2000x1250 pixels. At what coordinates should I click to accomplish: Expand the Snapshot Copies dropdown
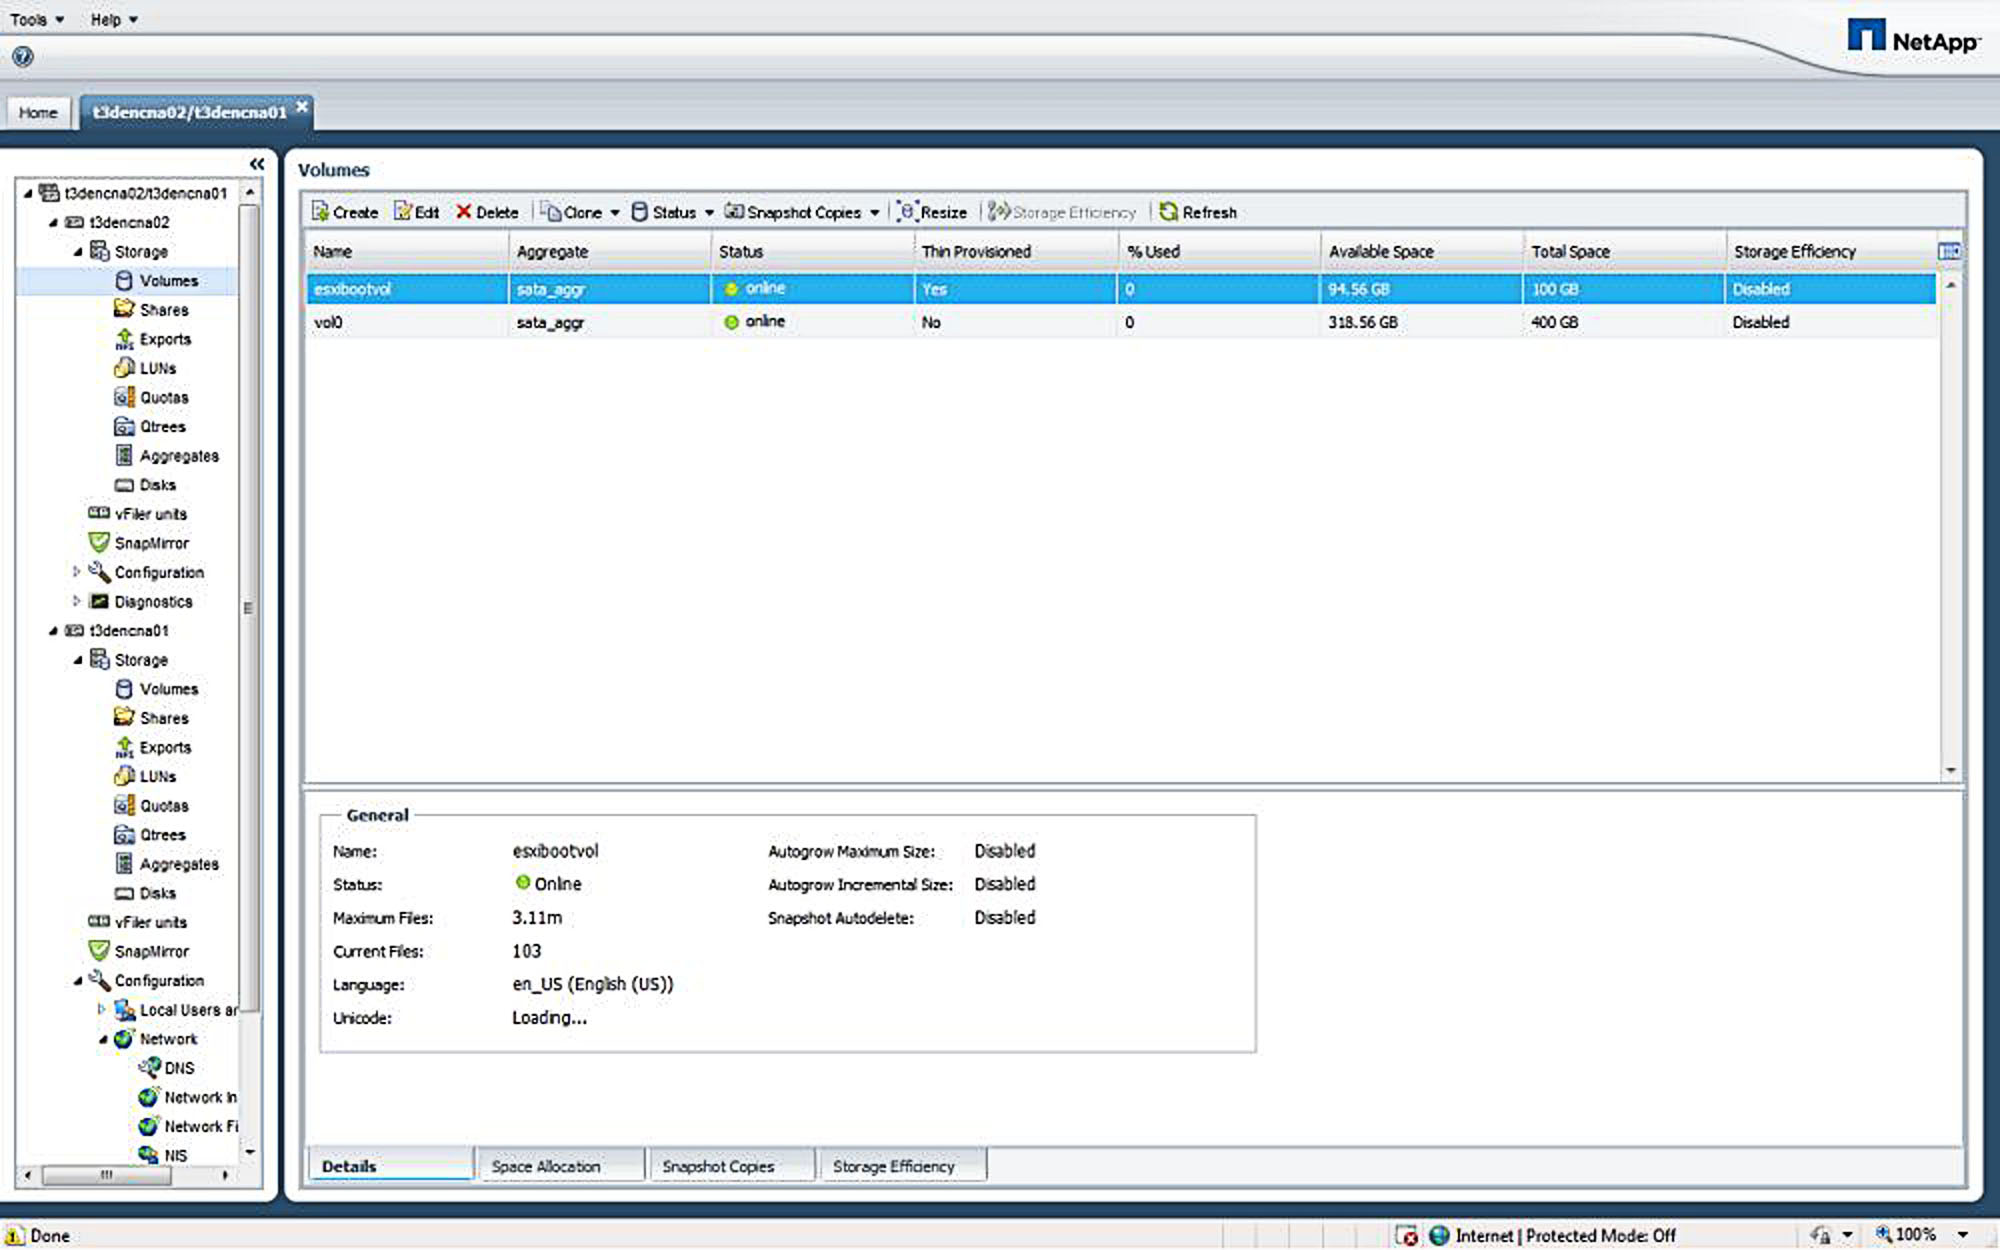(871, 212)
